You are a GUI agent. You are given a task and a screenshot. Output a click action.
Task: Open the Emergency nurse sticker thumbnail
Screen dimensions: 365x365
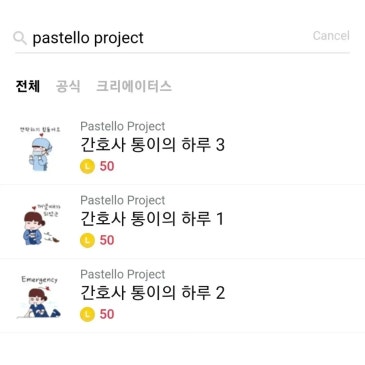click(x=39, y=296)
